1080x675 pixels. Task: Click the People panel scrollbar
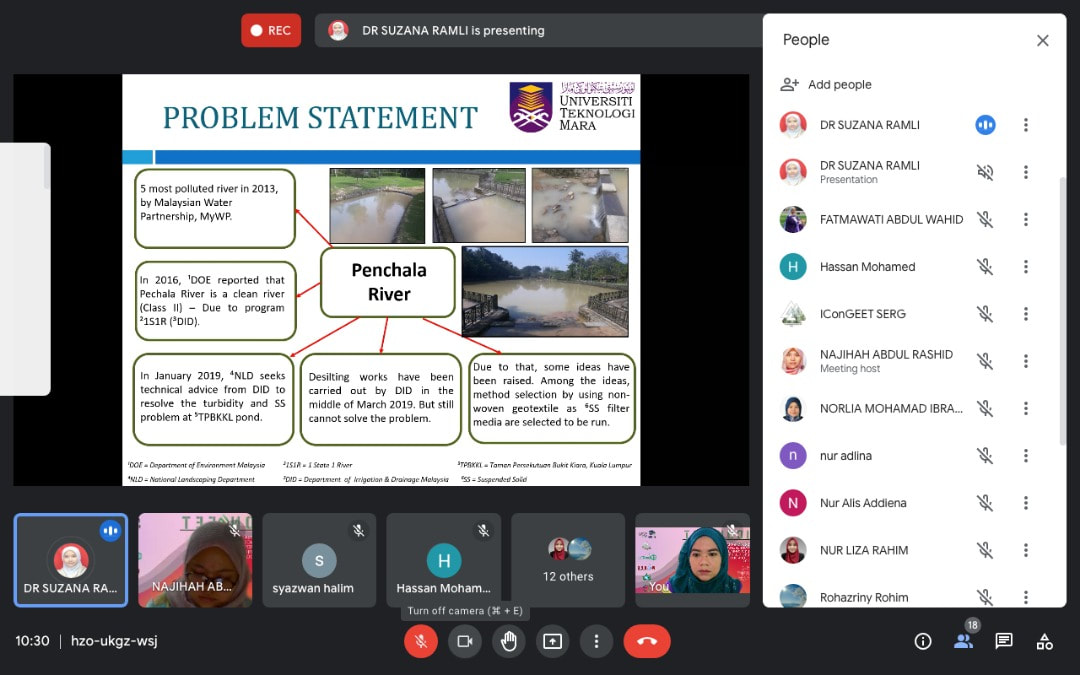coord(1061,310)
